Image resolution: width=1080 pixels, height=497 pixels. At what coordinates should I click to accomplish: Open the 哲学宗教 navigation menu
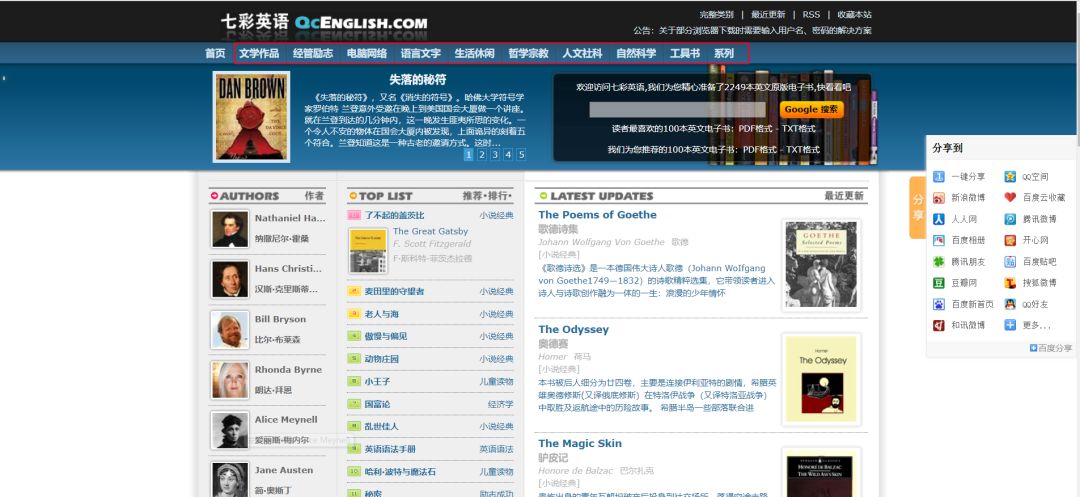pyautogui.click(x=528, y=53)
